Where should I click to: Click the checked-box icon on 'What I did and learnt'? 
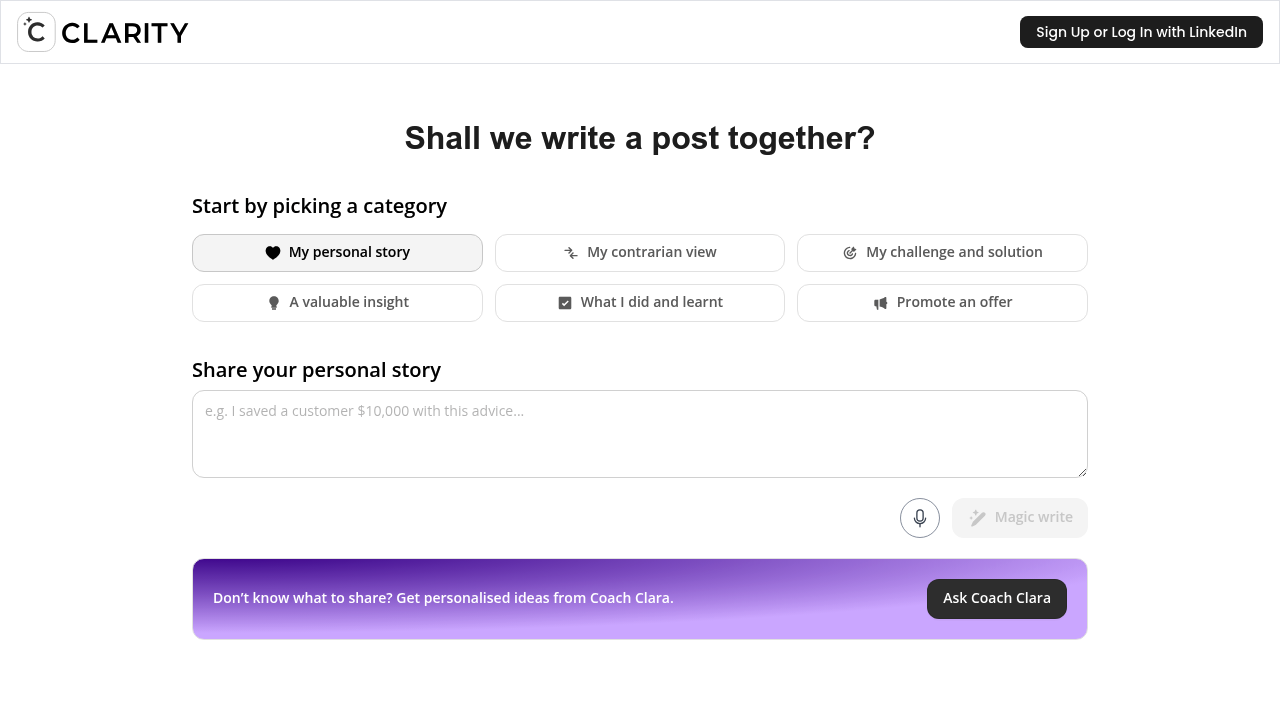(x=565, y=302)
